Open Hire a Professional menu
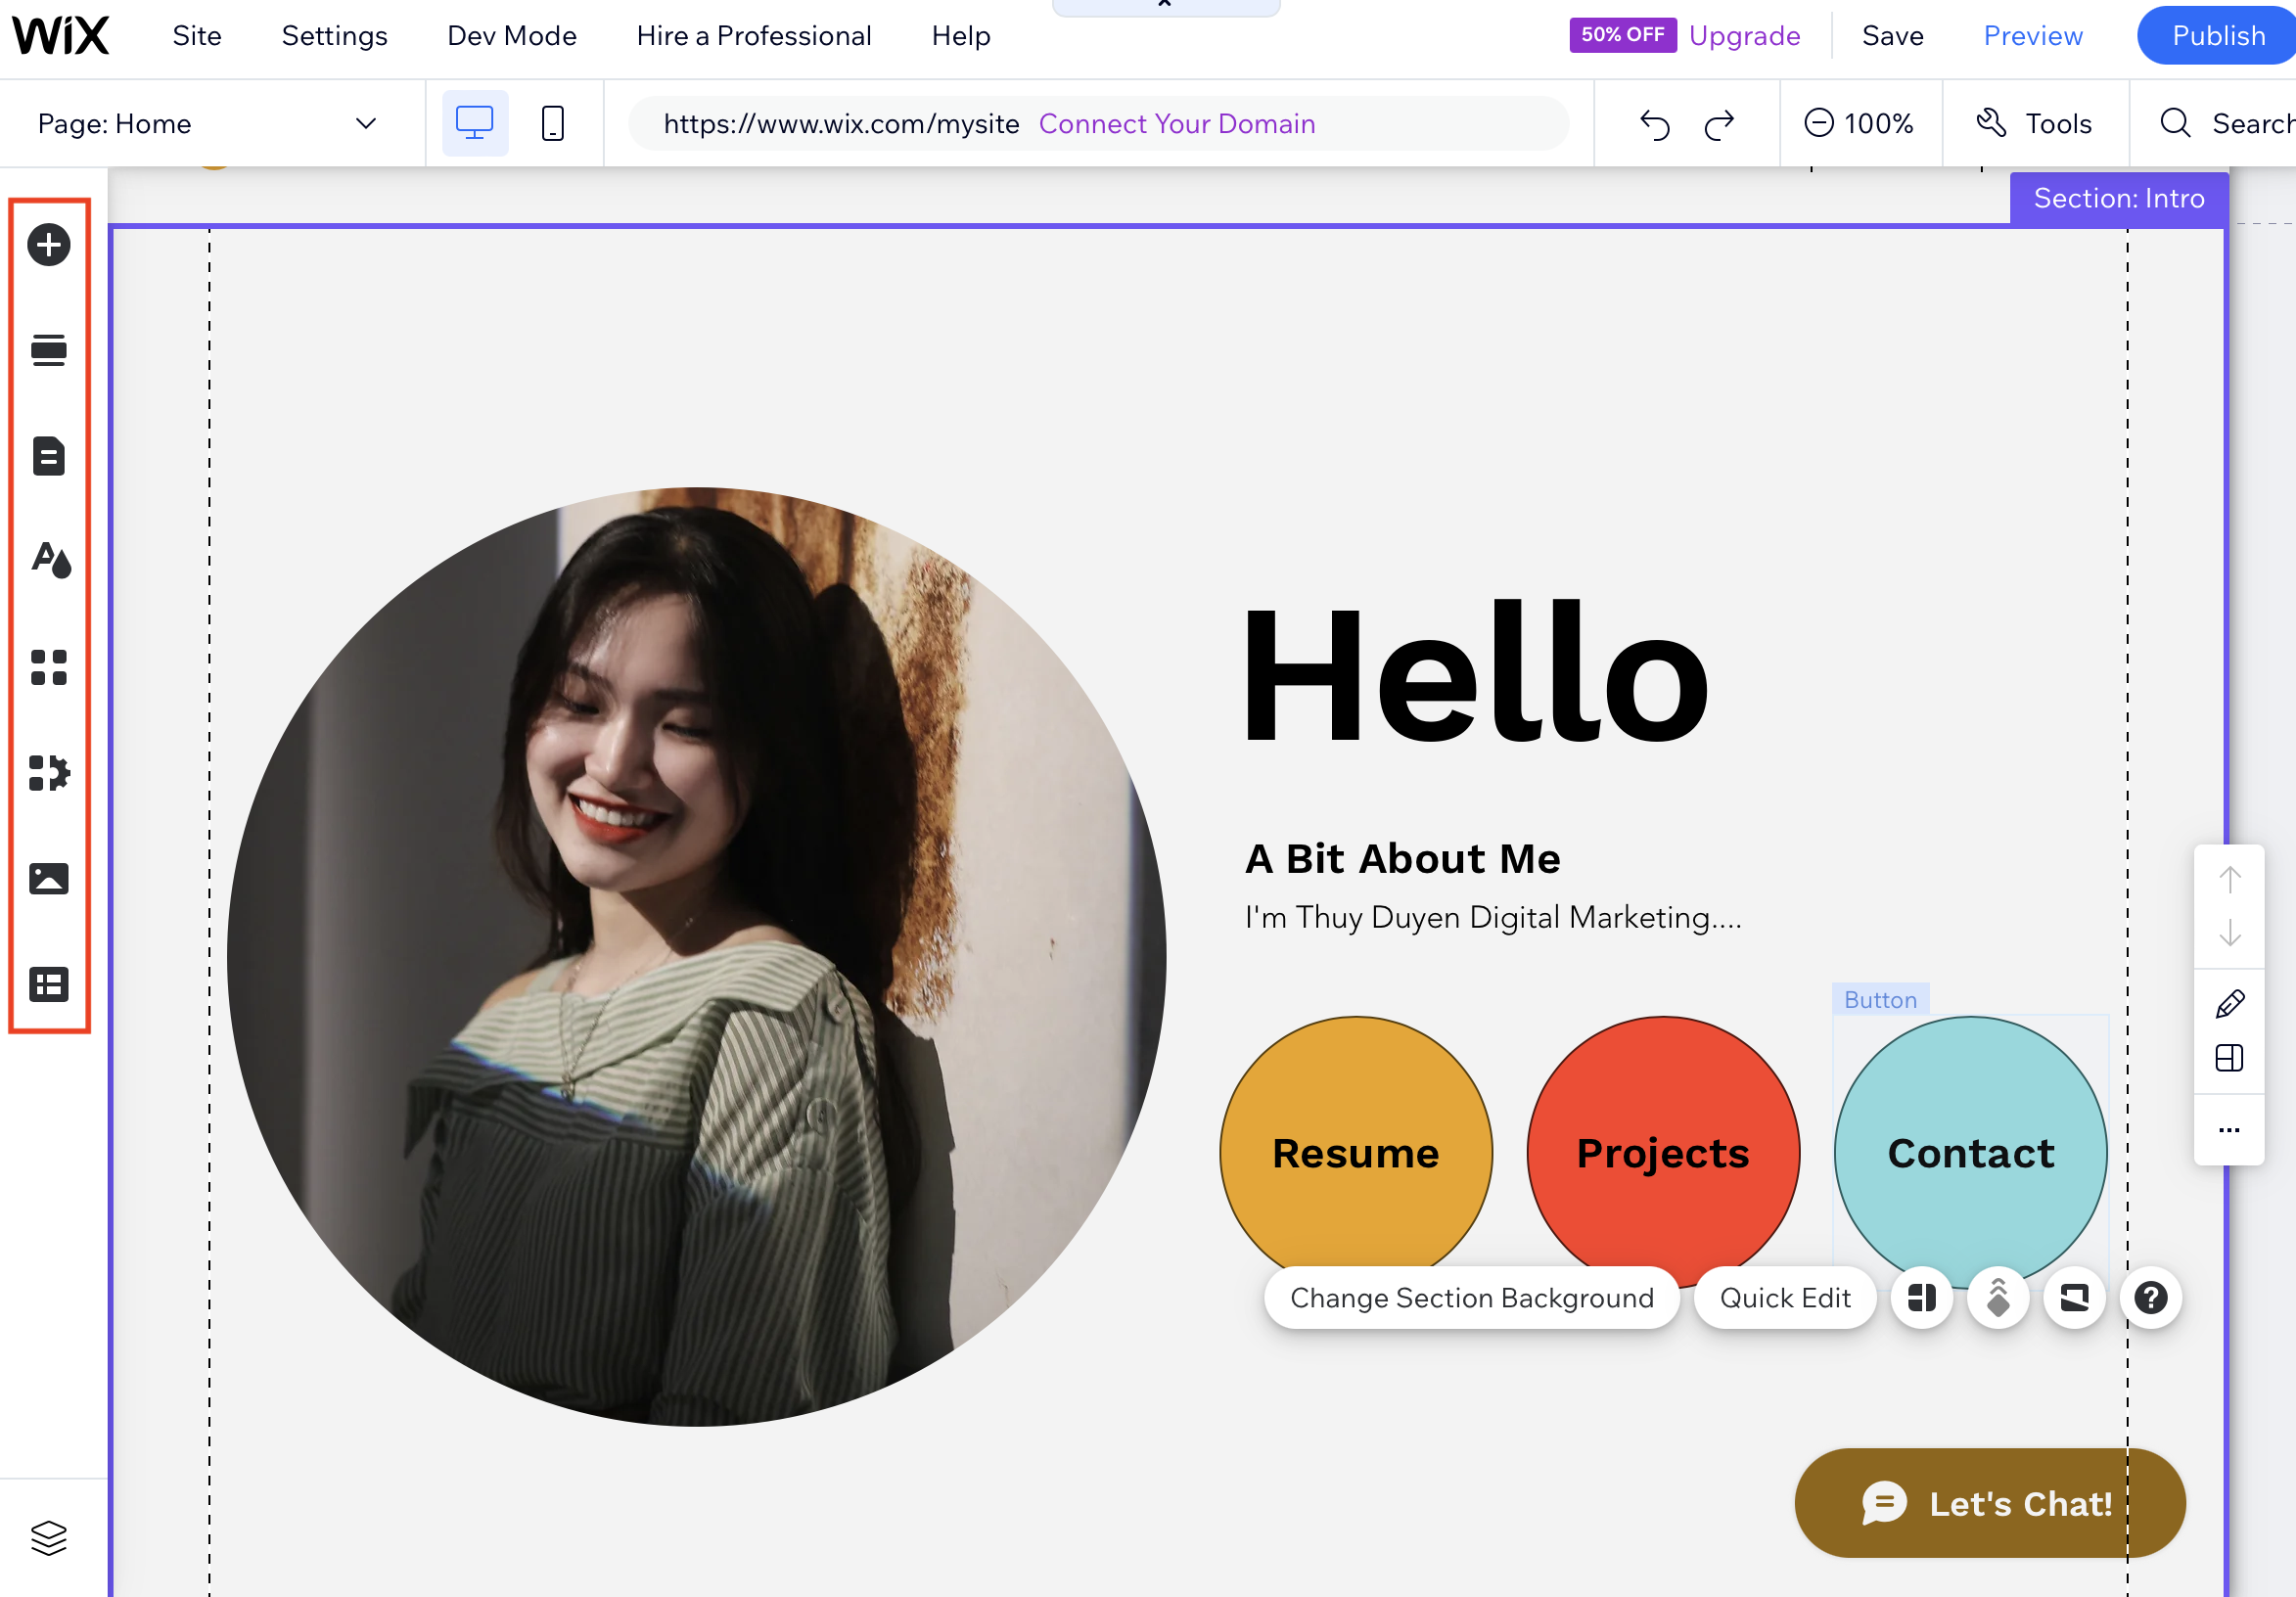This screenshot has width=2296, height=1597. coord(754,36)
